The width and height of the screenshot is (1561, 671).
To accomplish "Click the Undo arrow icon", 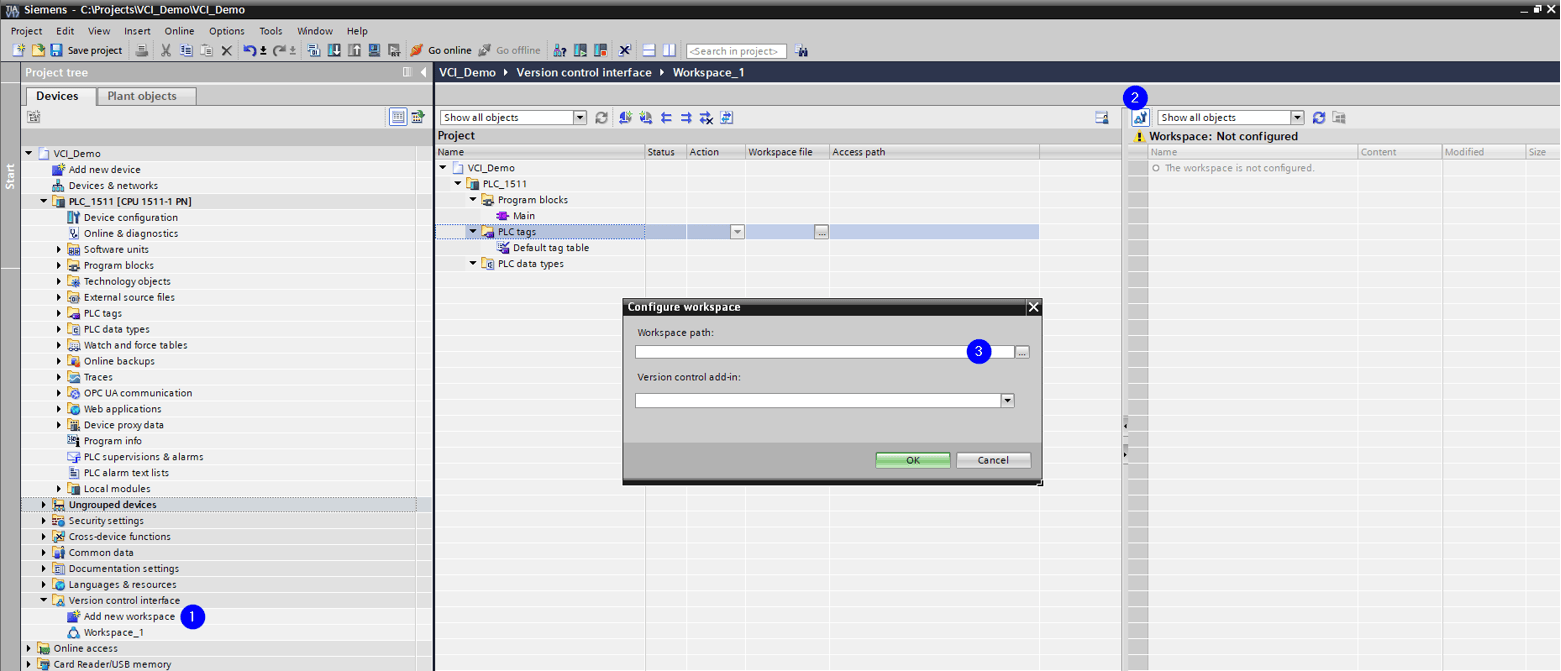I will [249, 50].
